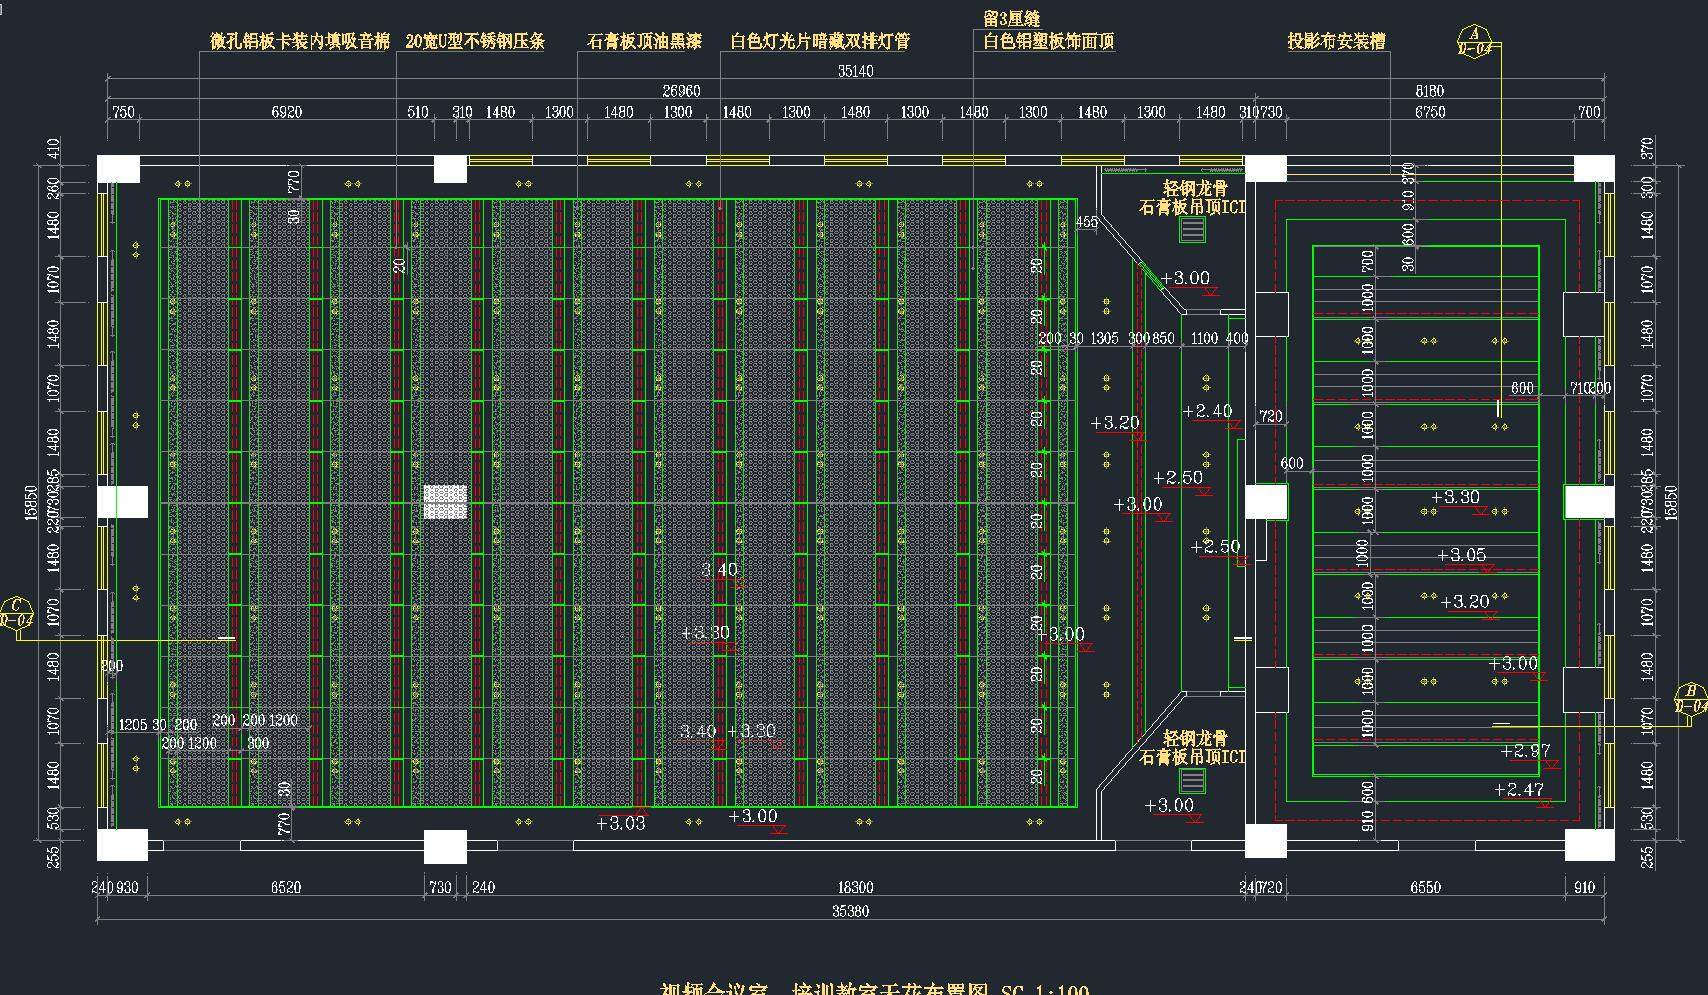
Task: Click the 留3厘缝 annotation text
Action: tap(1011, 19)
